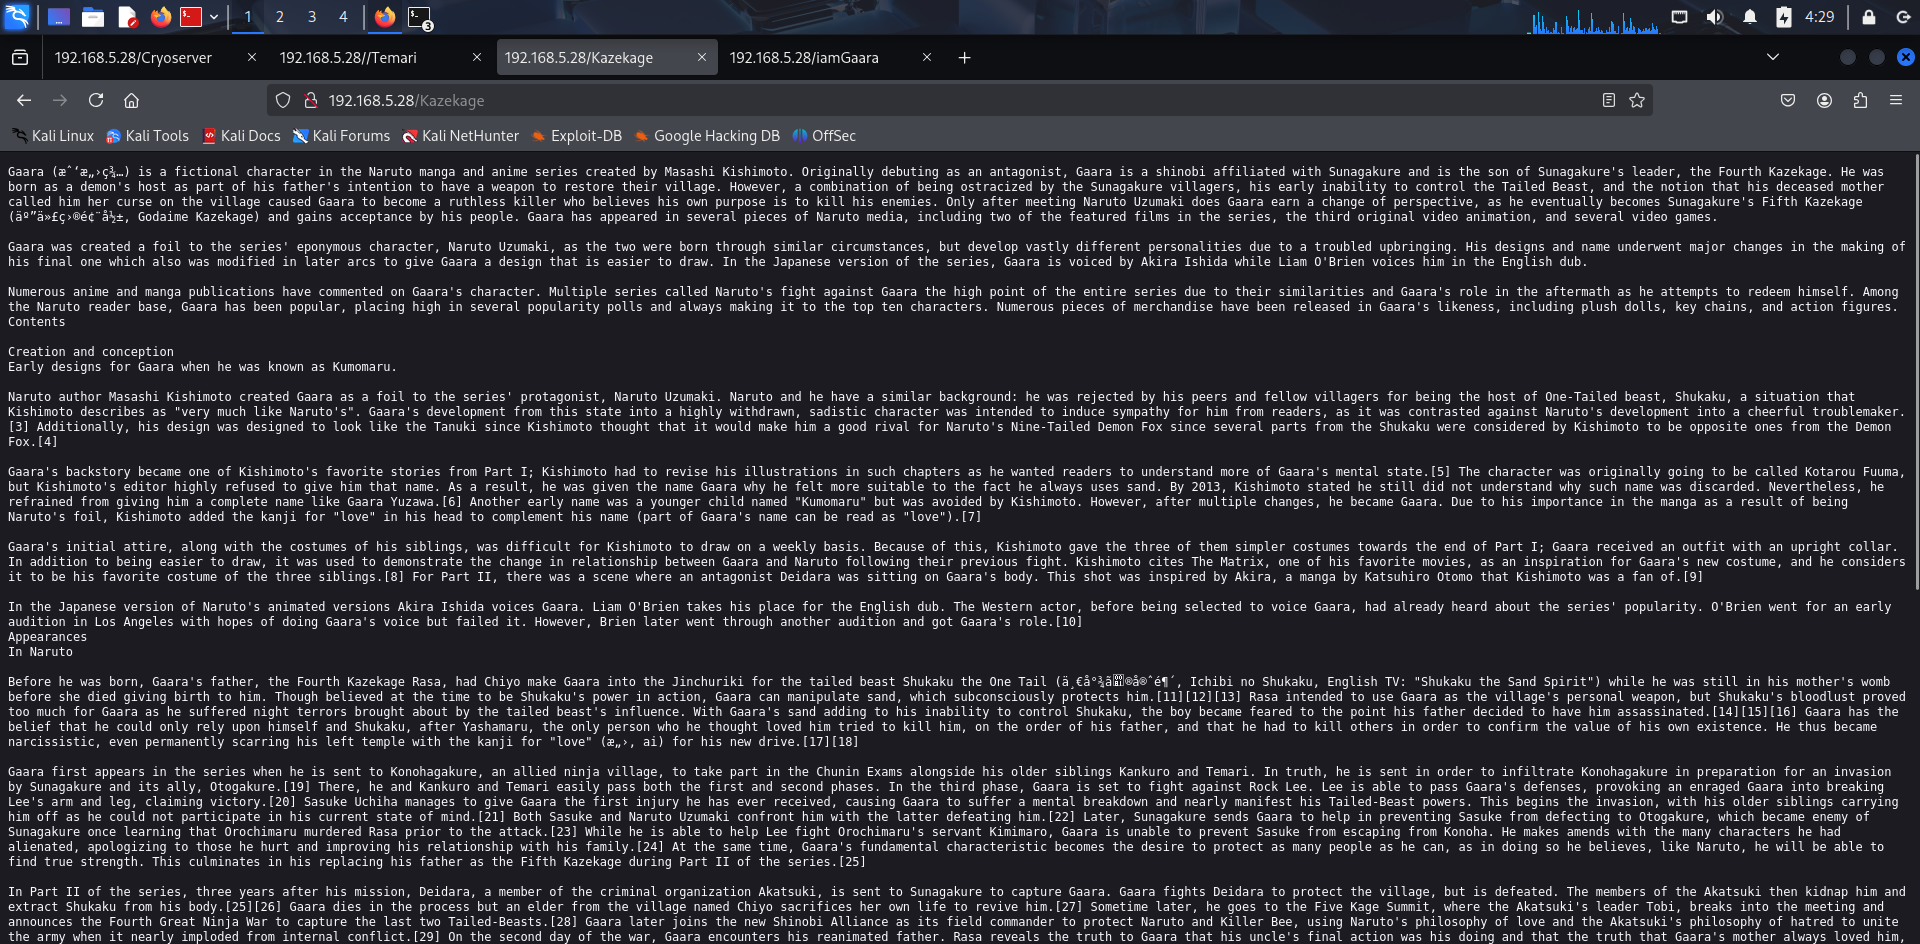Open the Kali applications menu
The width and height of the screenshot is (1920, 944).
[17, 17]
